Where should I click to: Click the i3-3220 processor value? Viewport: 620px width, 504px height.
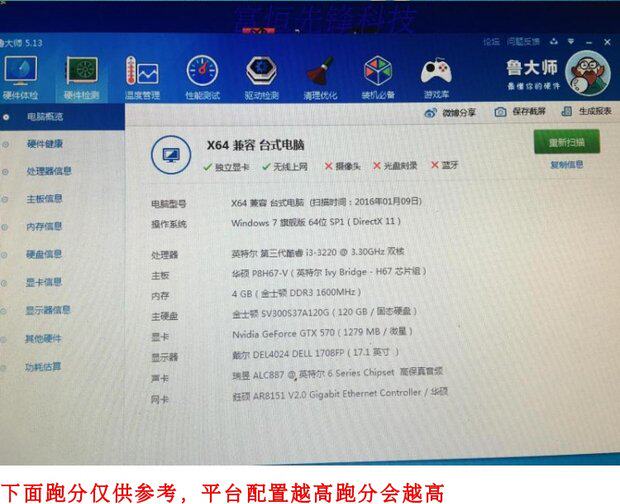click(318, 252)
